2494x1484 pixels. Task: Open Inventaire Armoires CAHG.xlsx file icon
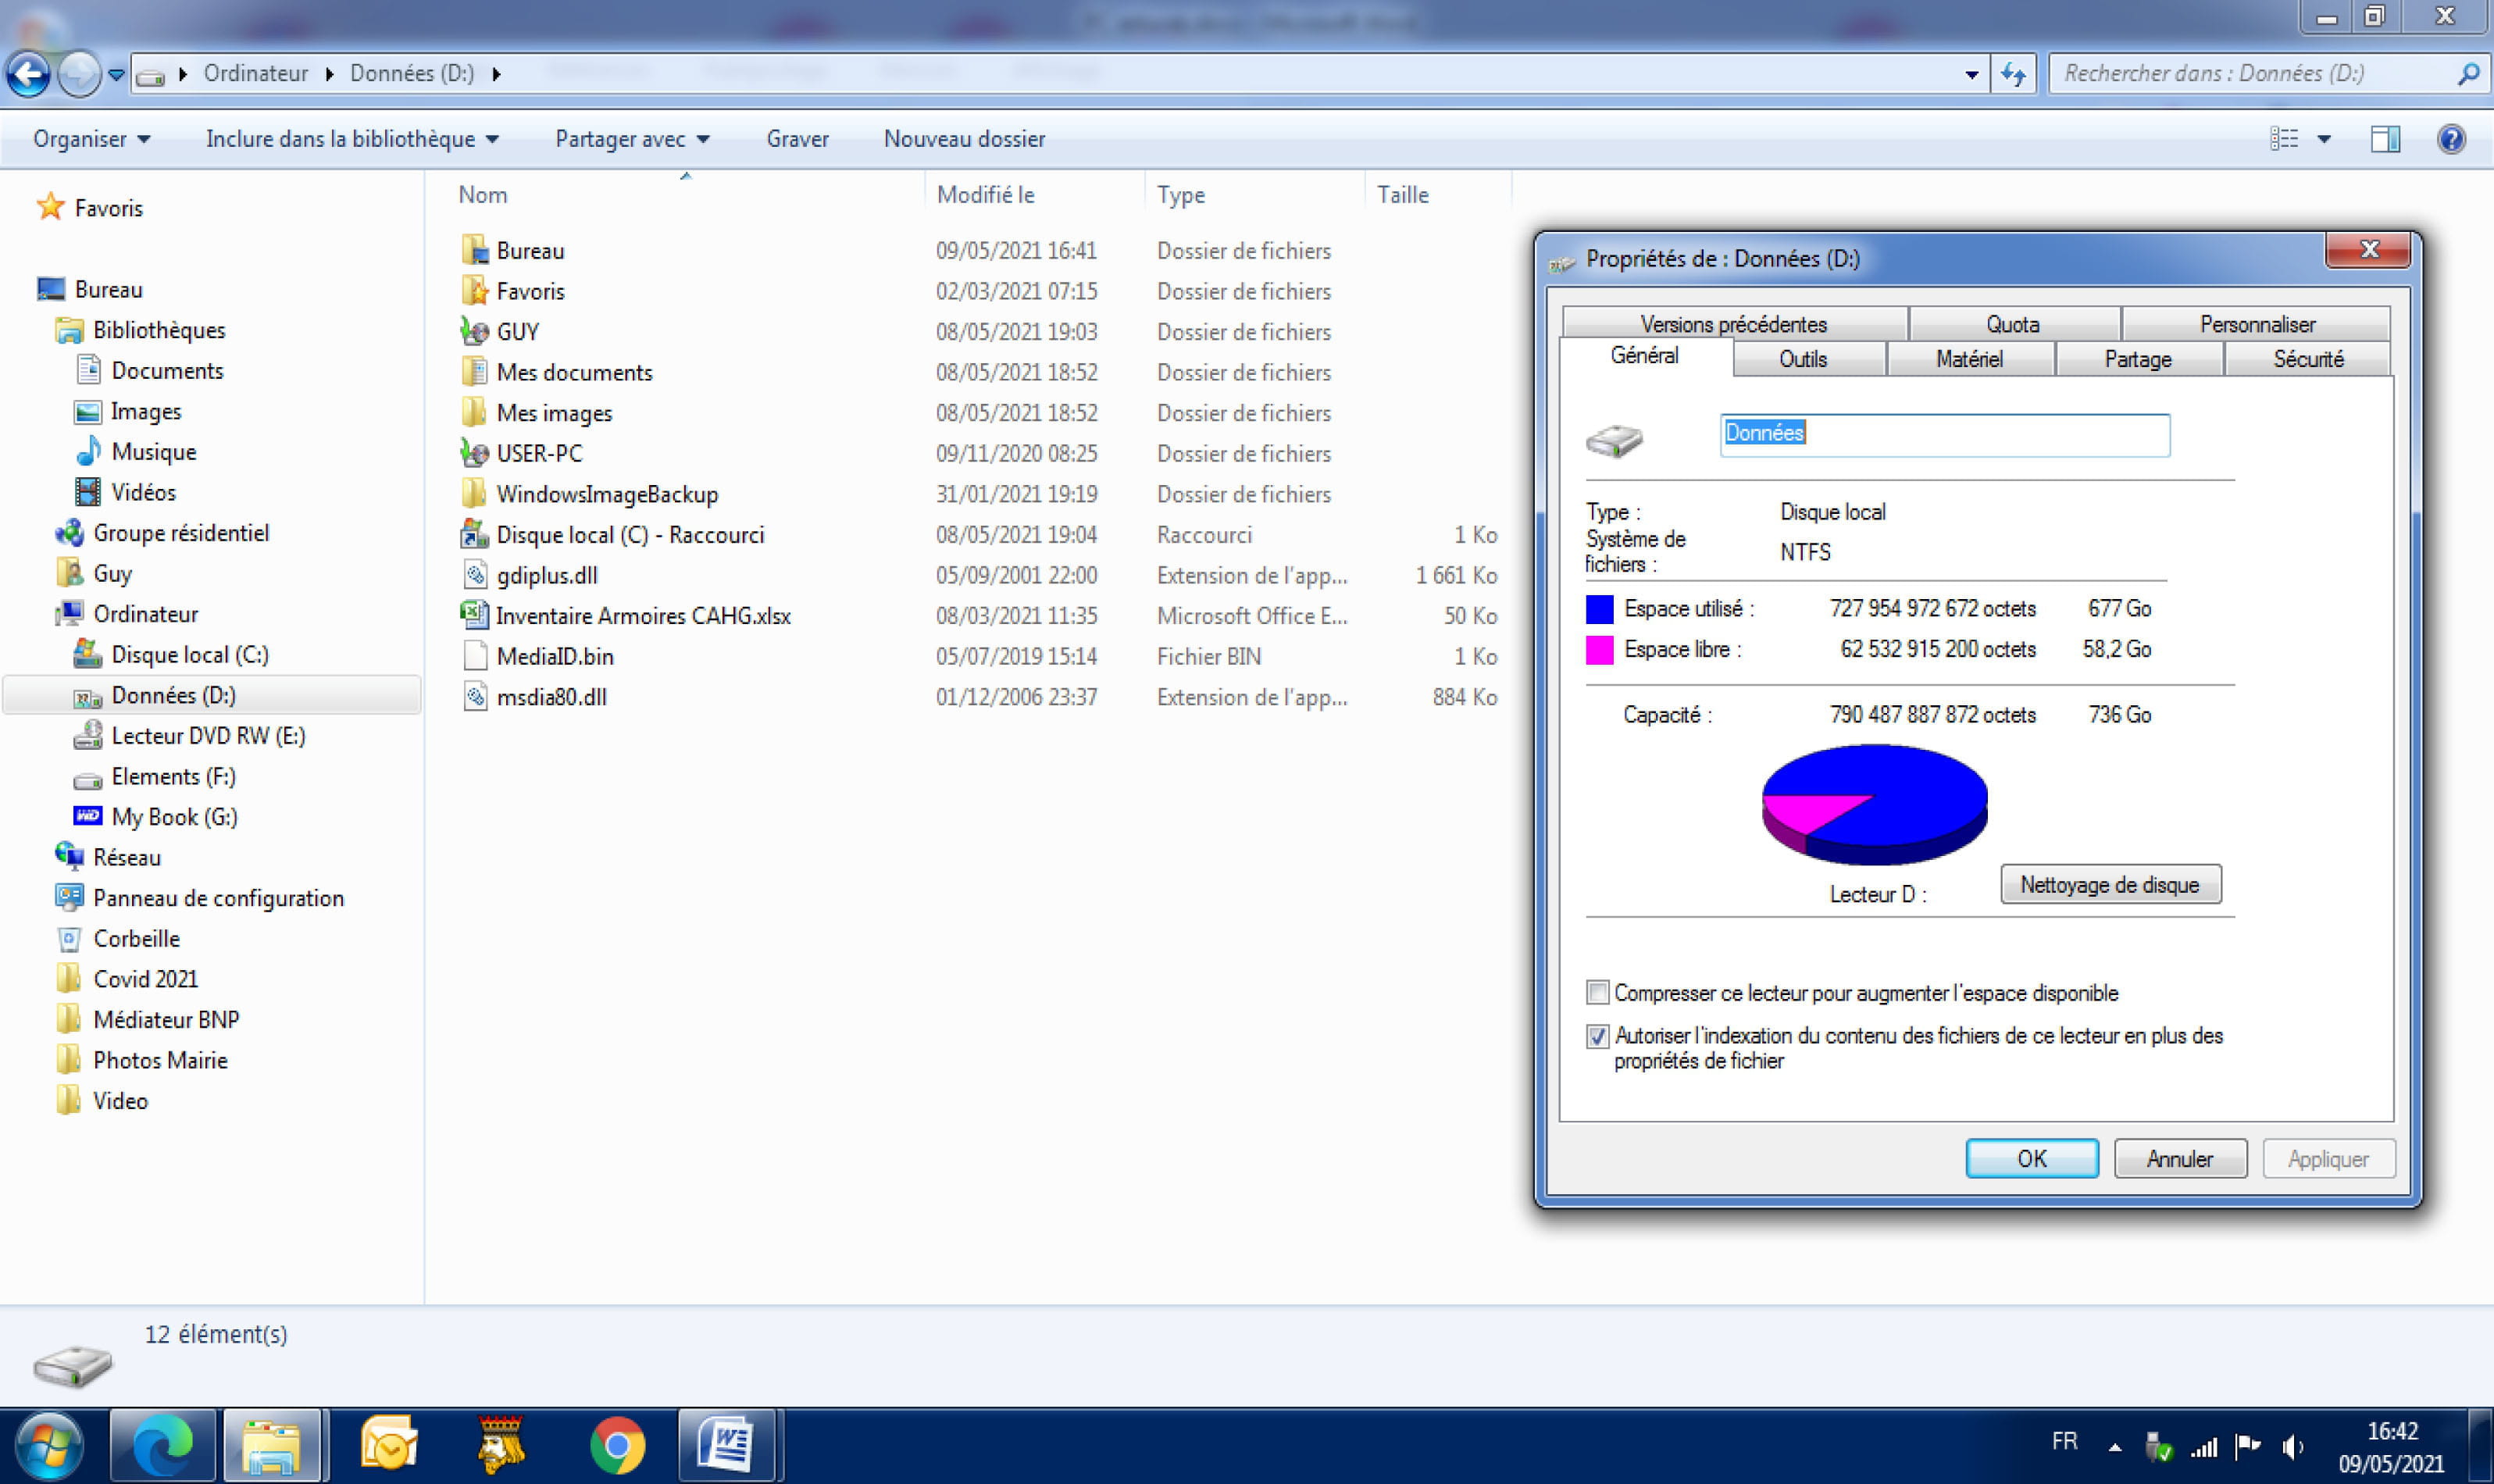(x=474, y=615)
